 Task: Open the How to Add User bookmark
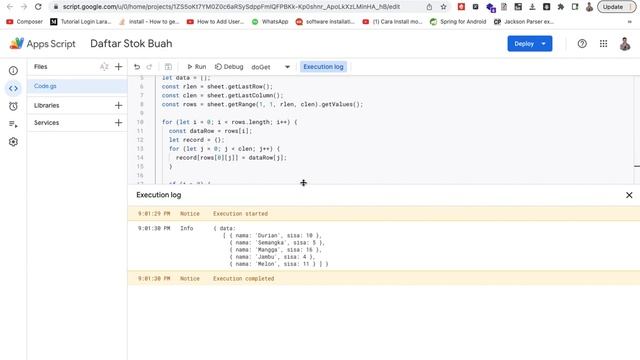(215, 22)
